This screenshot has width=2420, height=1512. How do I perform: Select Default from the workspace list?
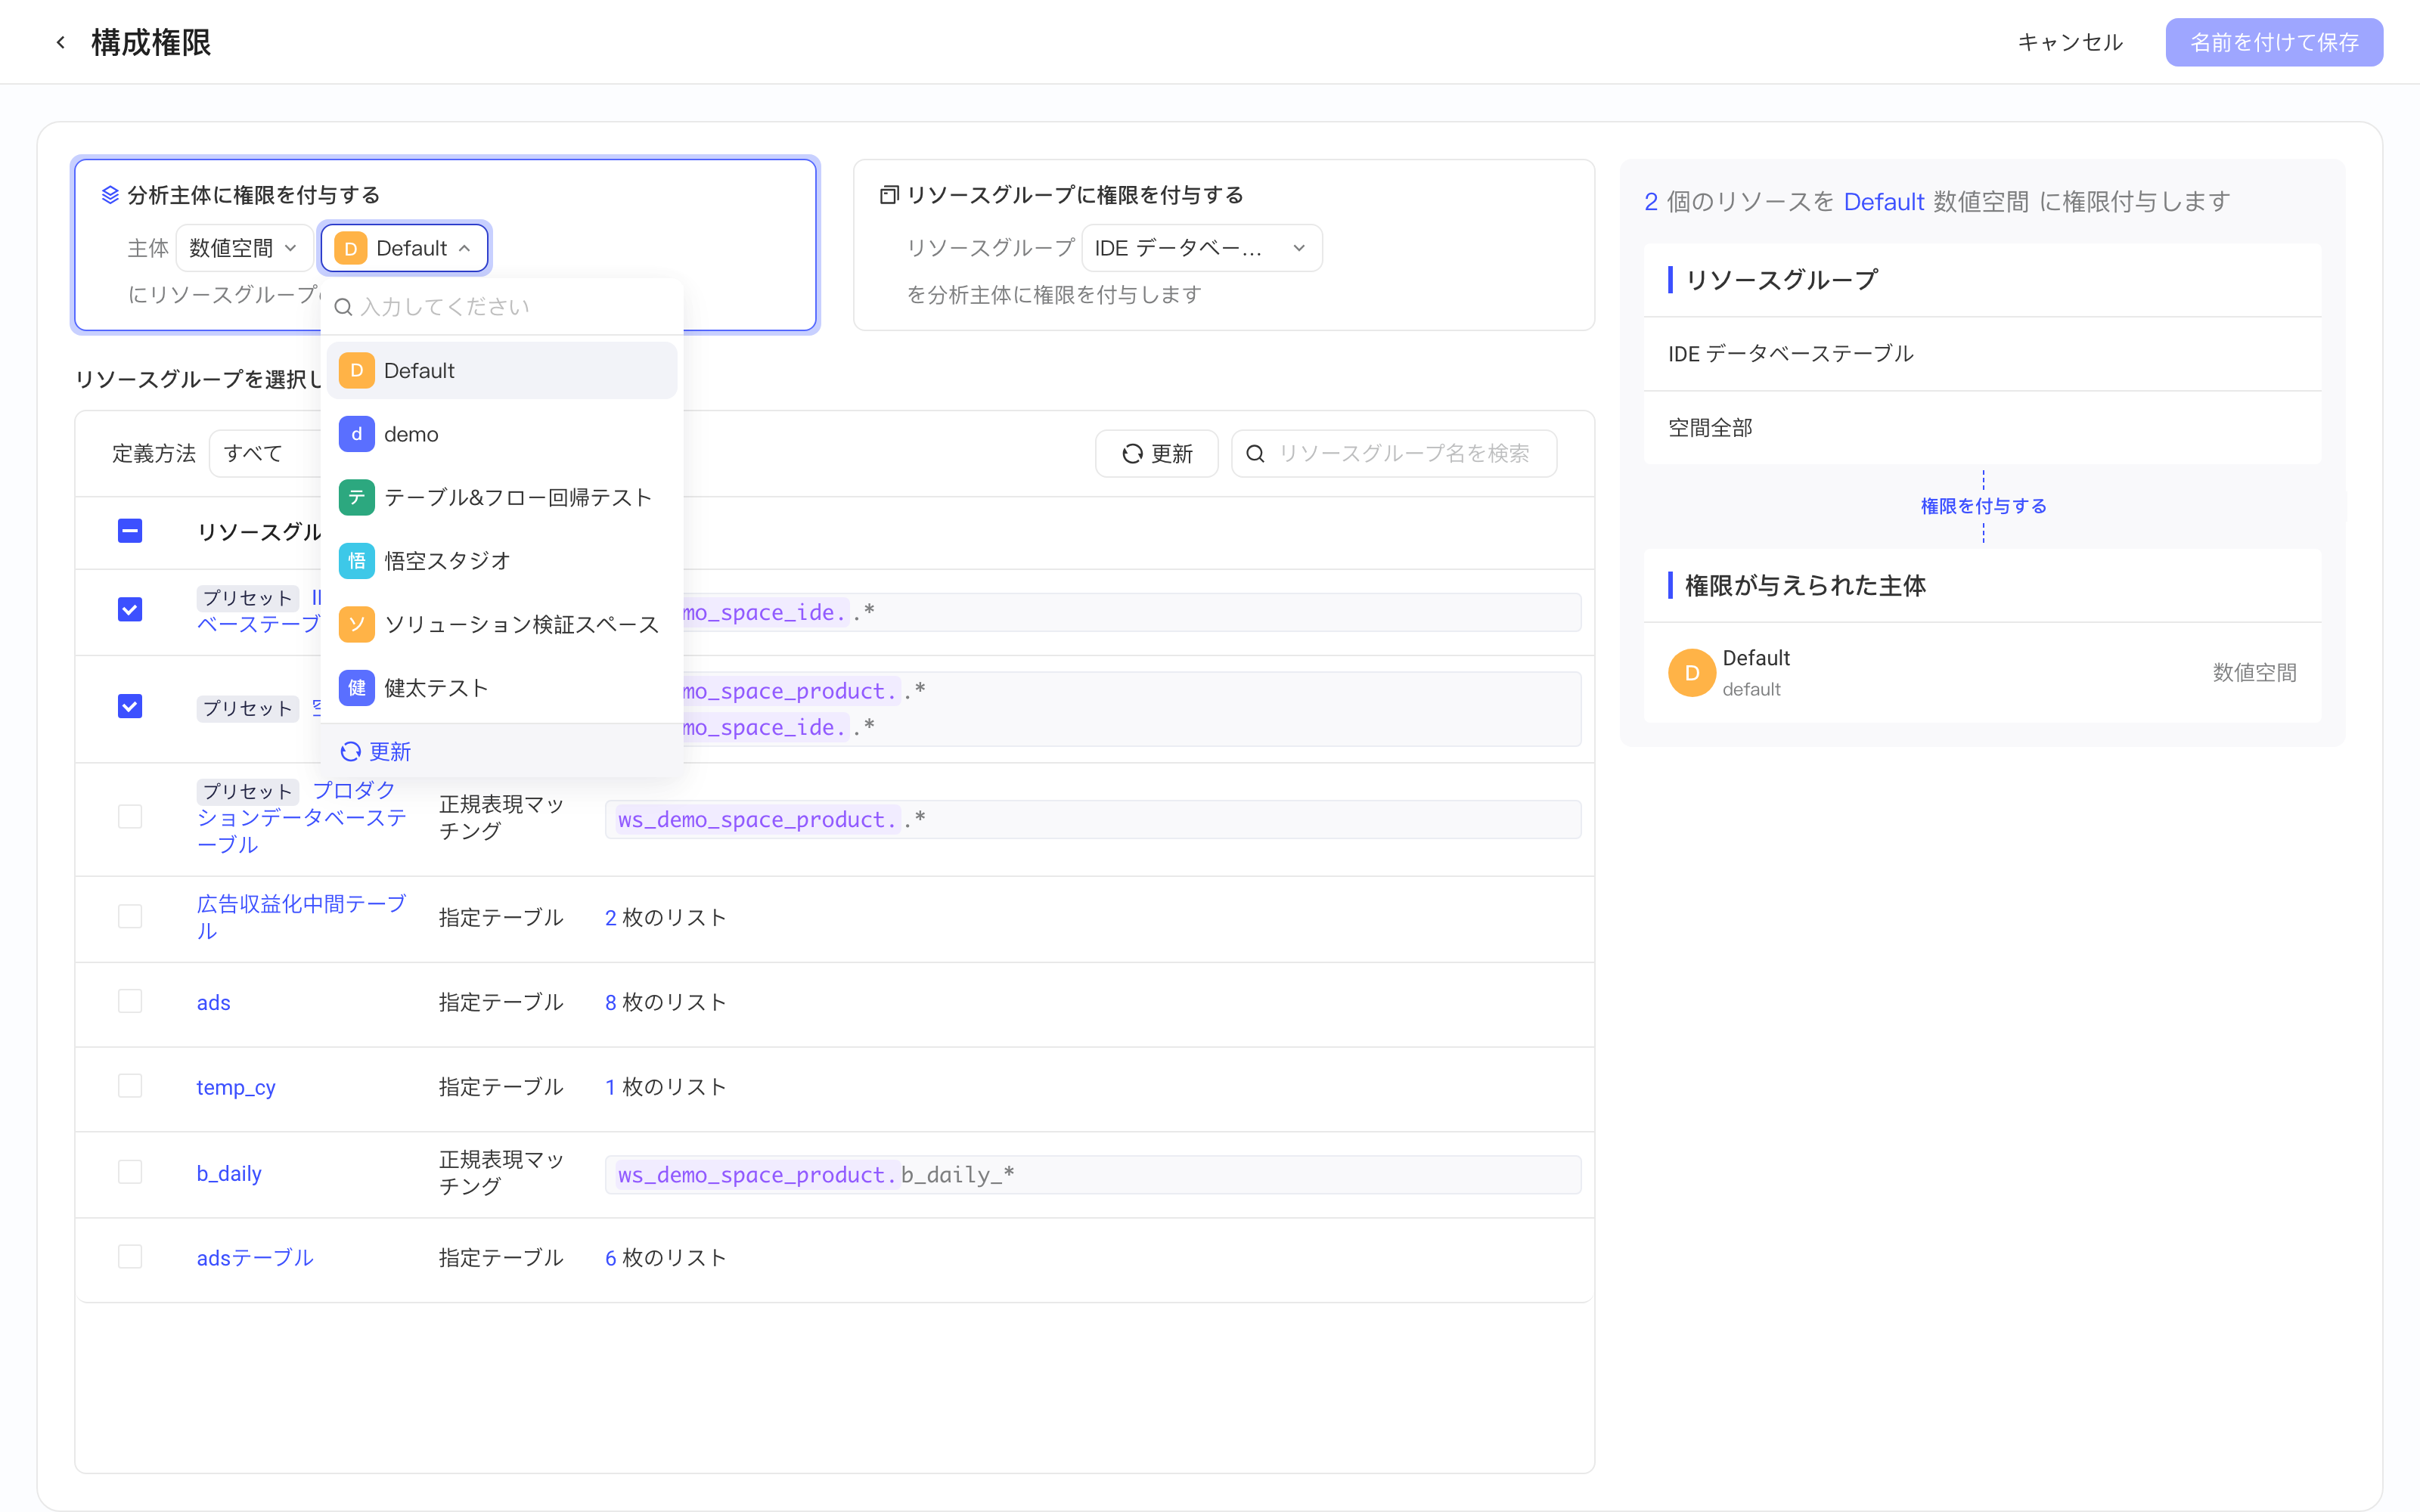pyautogui.click(x=502, y=371)
